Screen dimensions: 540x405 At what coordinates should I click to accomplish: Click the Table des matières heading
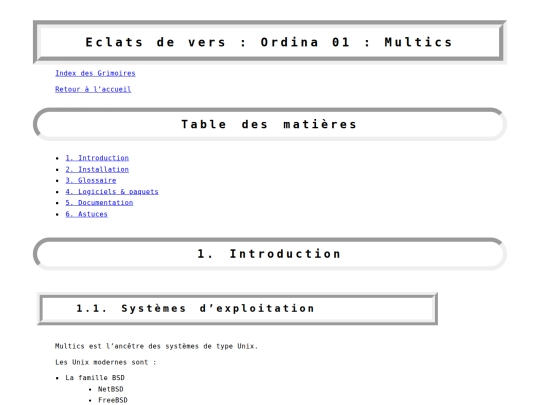coord(269,124)
